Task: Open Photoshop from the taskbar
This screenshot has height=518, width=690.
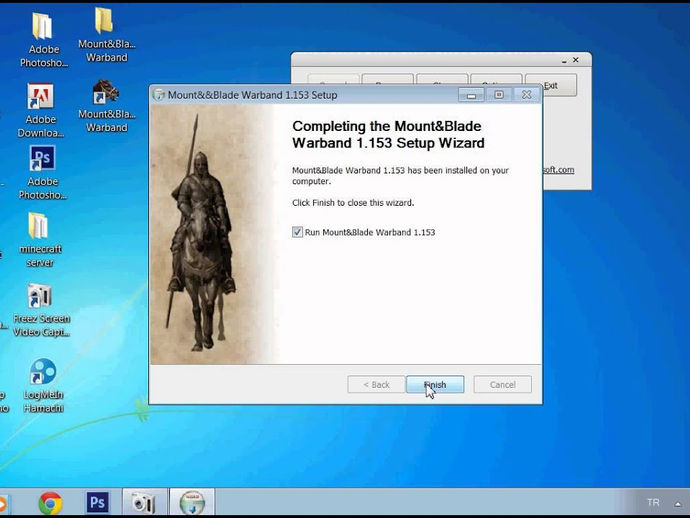Action: [97, 502]
